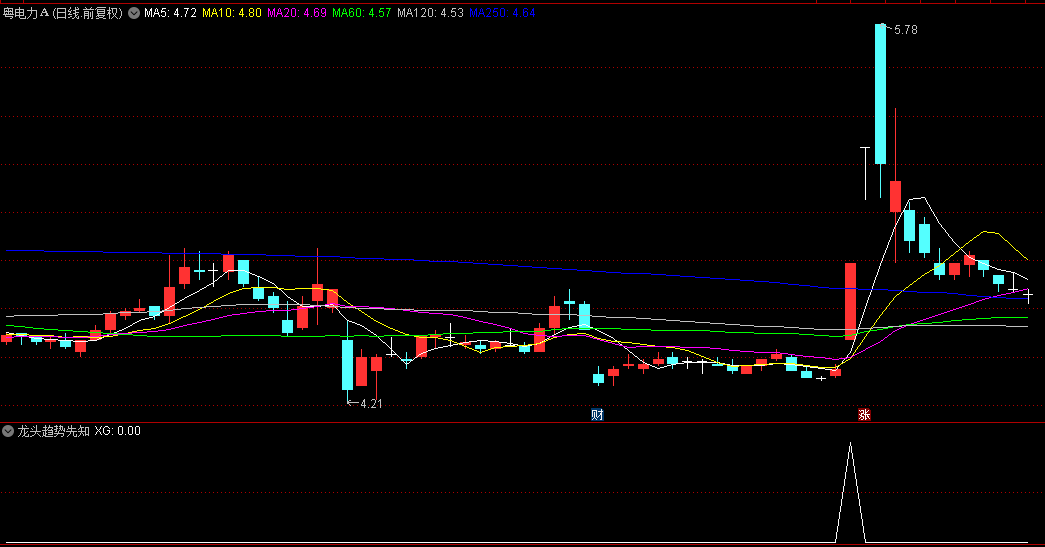
Task: Select the MA10: 4.80 label
Action: click(x=232, y=13)
